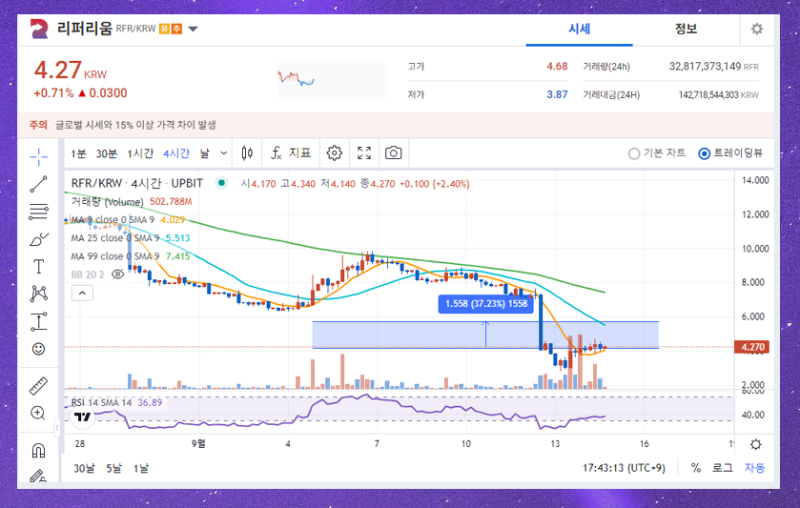
Task: Set chart range to 30날
Action: click(84, 468)
